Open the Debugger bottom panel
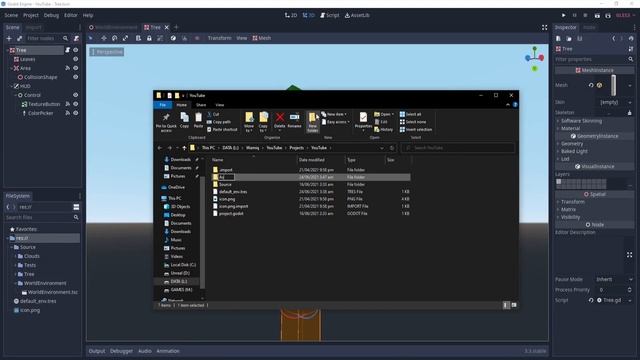The image size is (640, 360). [x=121, y=351]
